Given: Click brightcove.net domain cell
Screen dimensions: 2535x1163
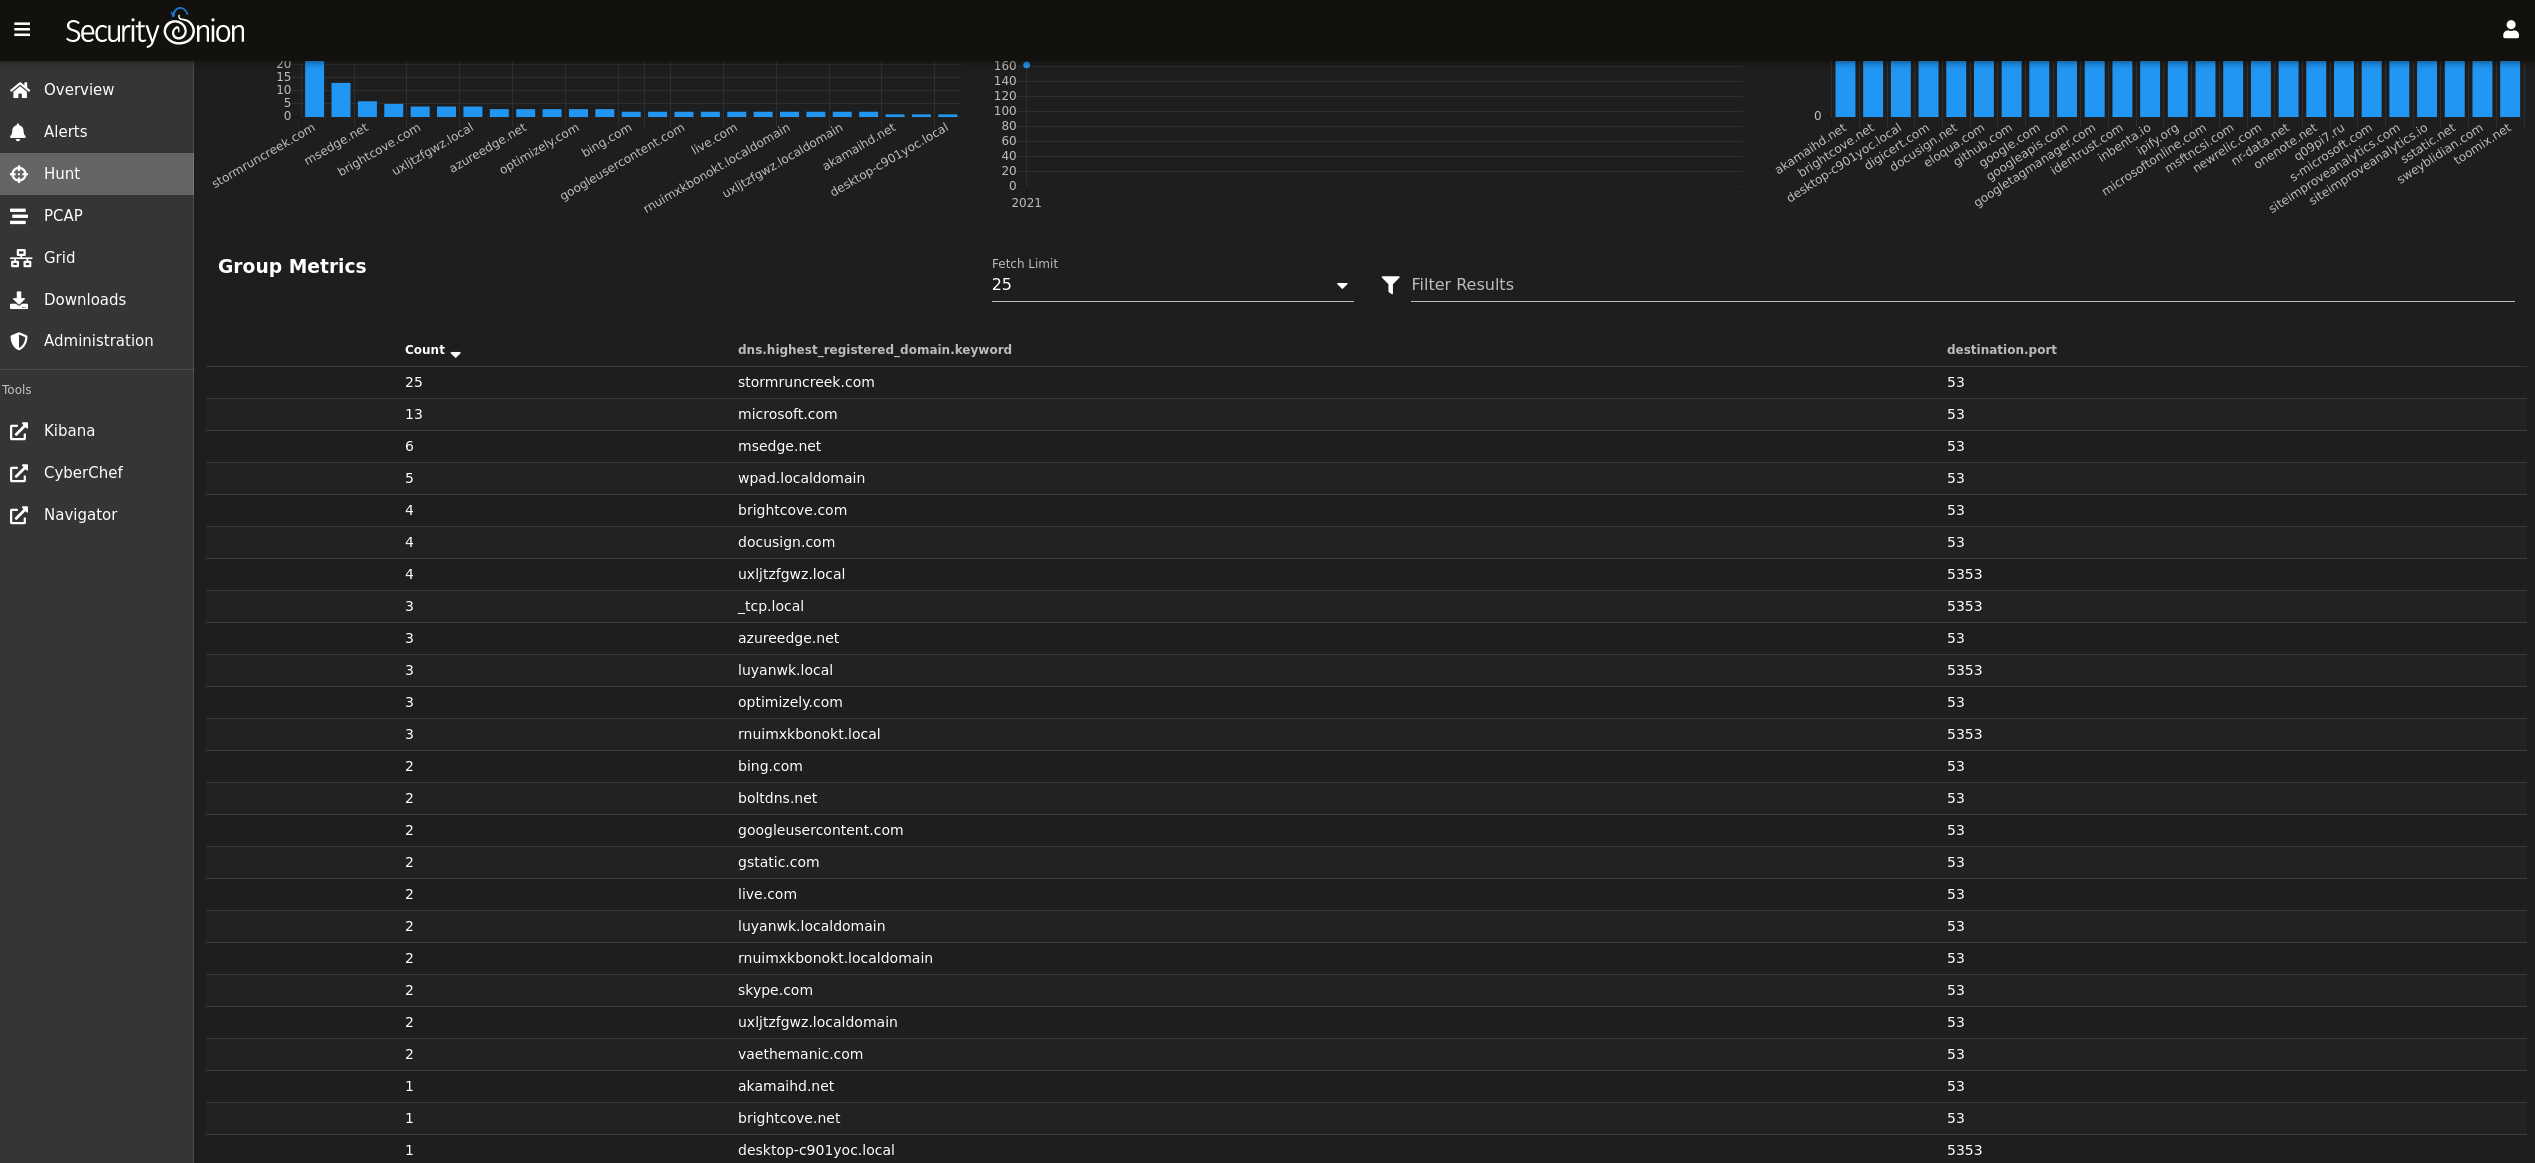Looking at the screenshot, I should pos(789,1118).
